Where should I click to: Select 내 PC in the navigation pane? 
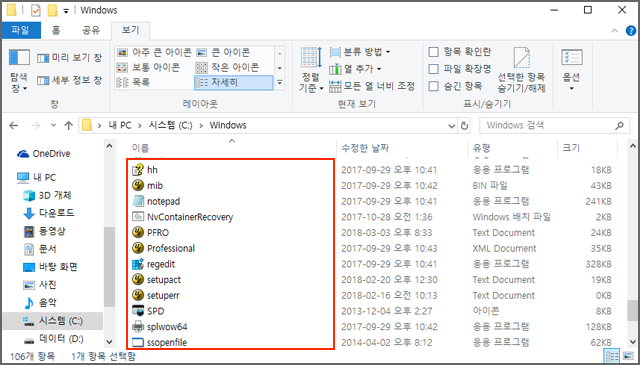point(37,177)
